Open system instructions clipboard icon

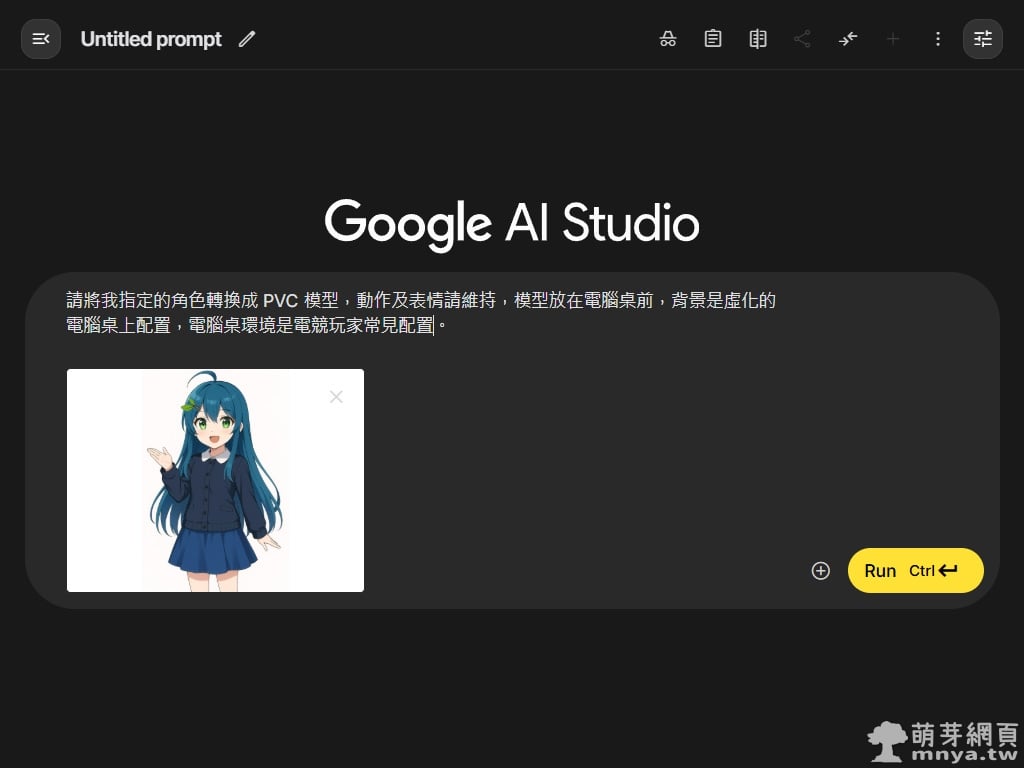tap(713, 39)
